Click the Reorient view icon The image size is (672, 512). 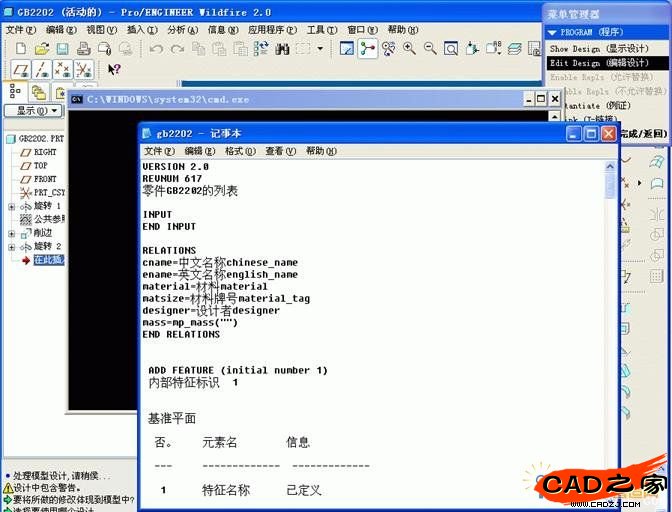tap(472, 48)
